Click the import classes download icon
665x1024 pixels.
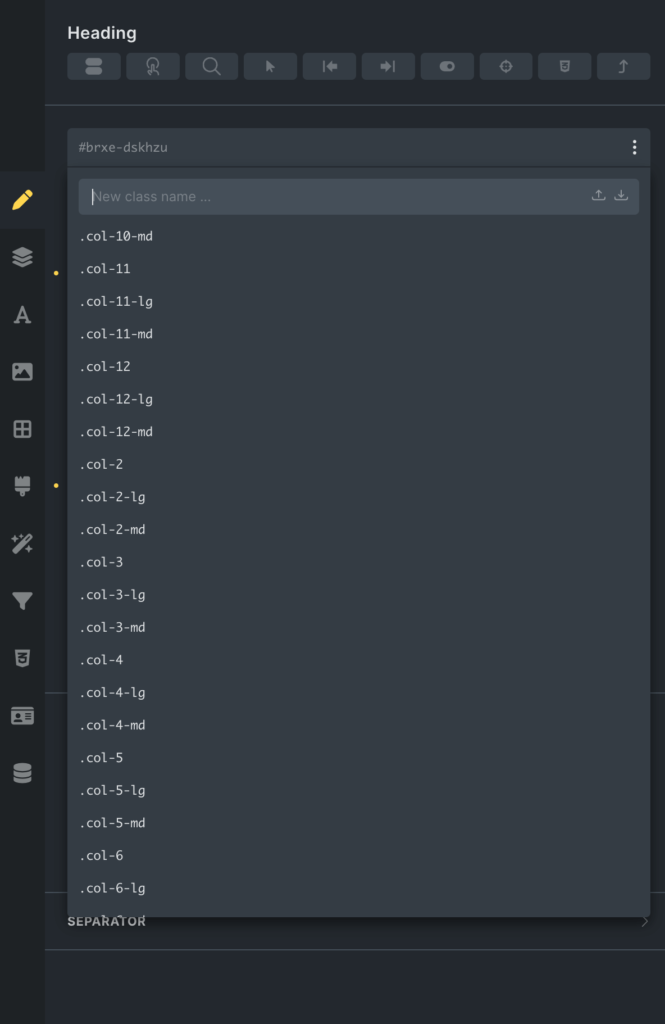tap(621, 195)
